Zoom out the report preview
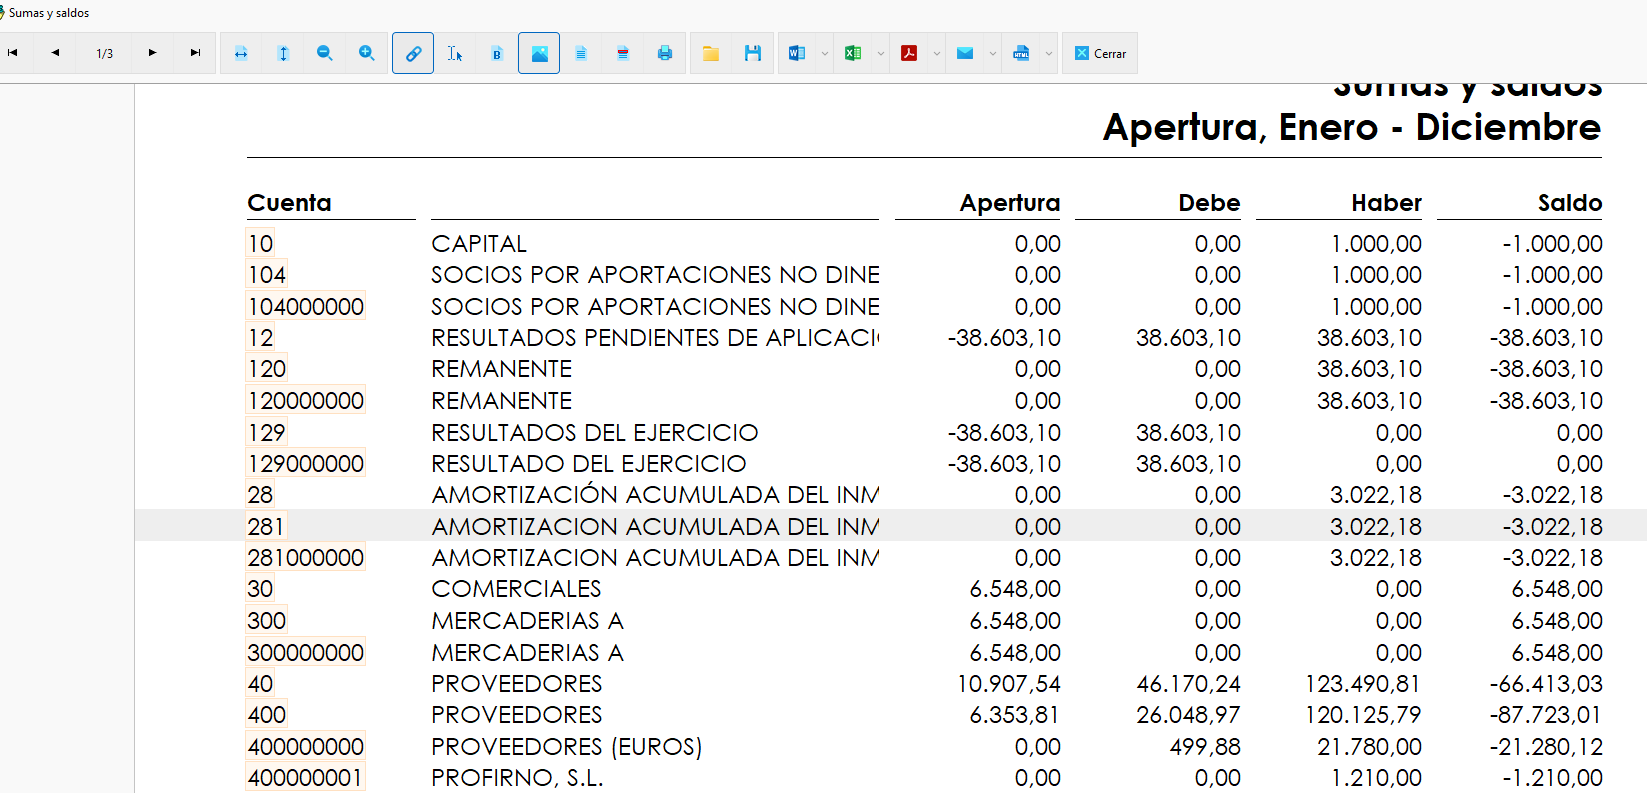Viewport: 1647px width, 793px height. (x=325, y=53)
